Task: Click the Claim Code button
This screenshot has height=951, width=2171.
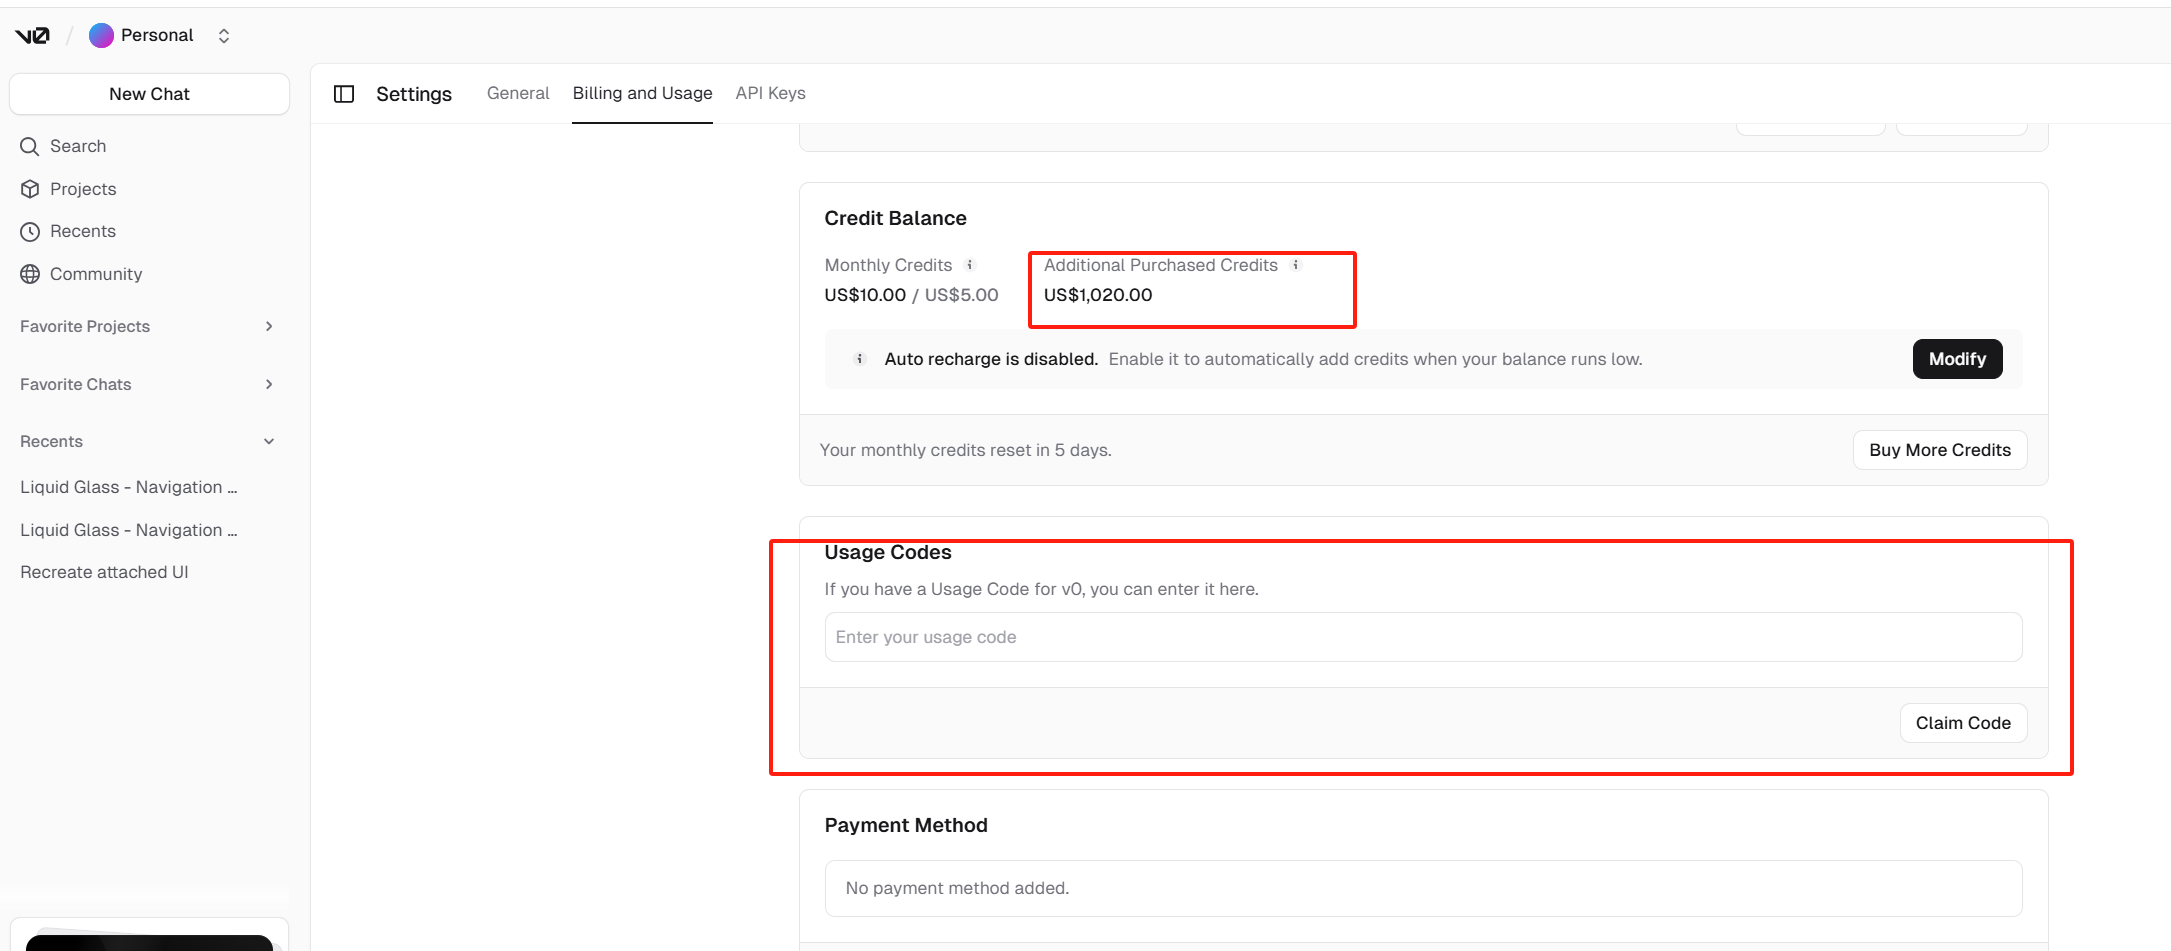Action: pos(1963,723)
